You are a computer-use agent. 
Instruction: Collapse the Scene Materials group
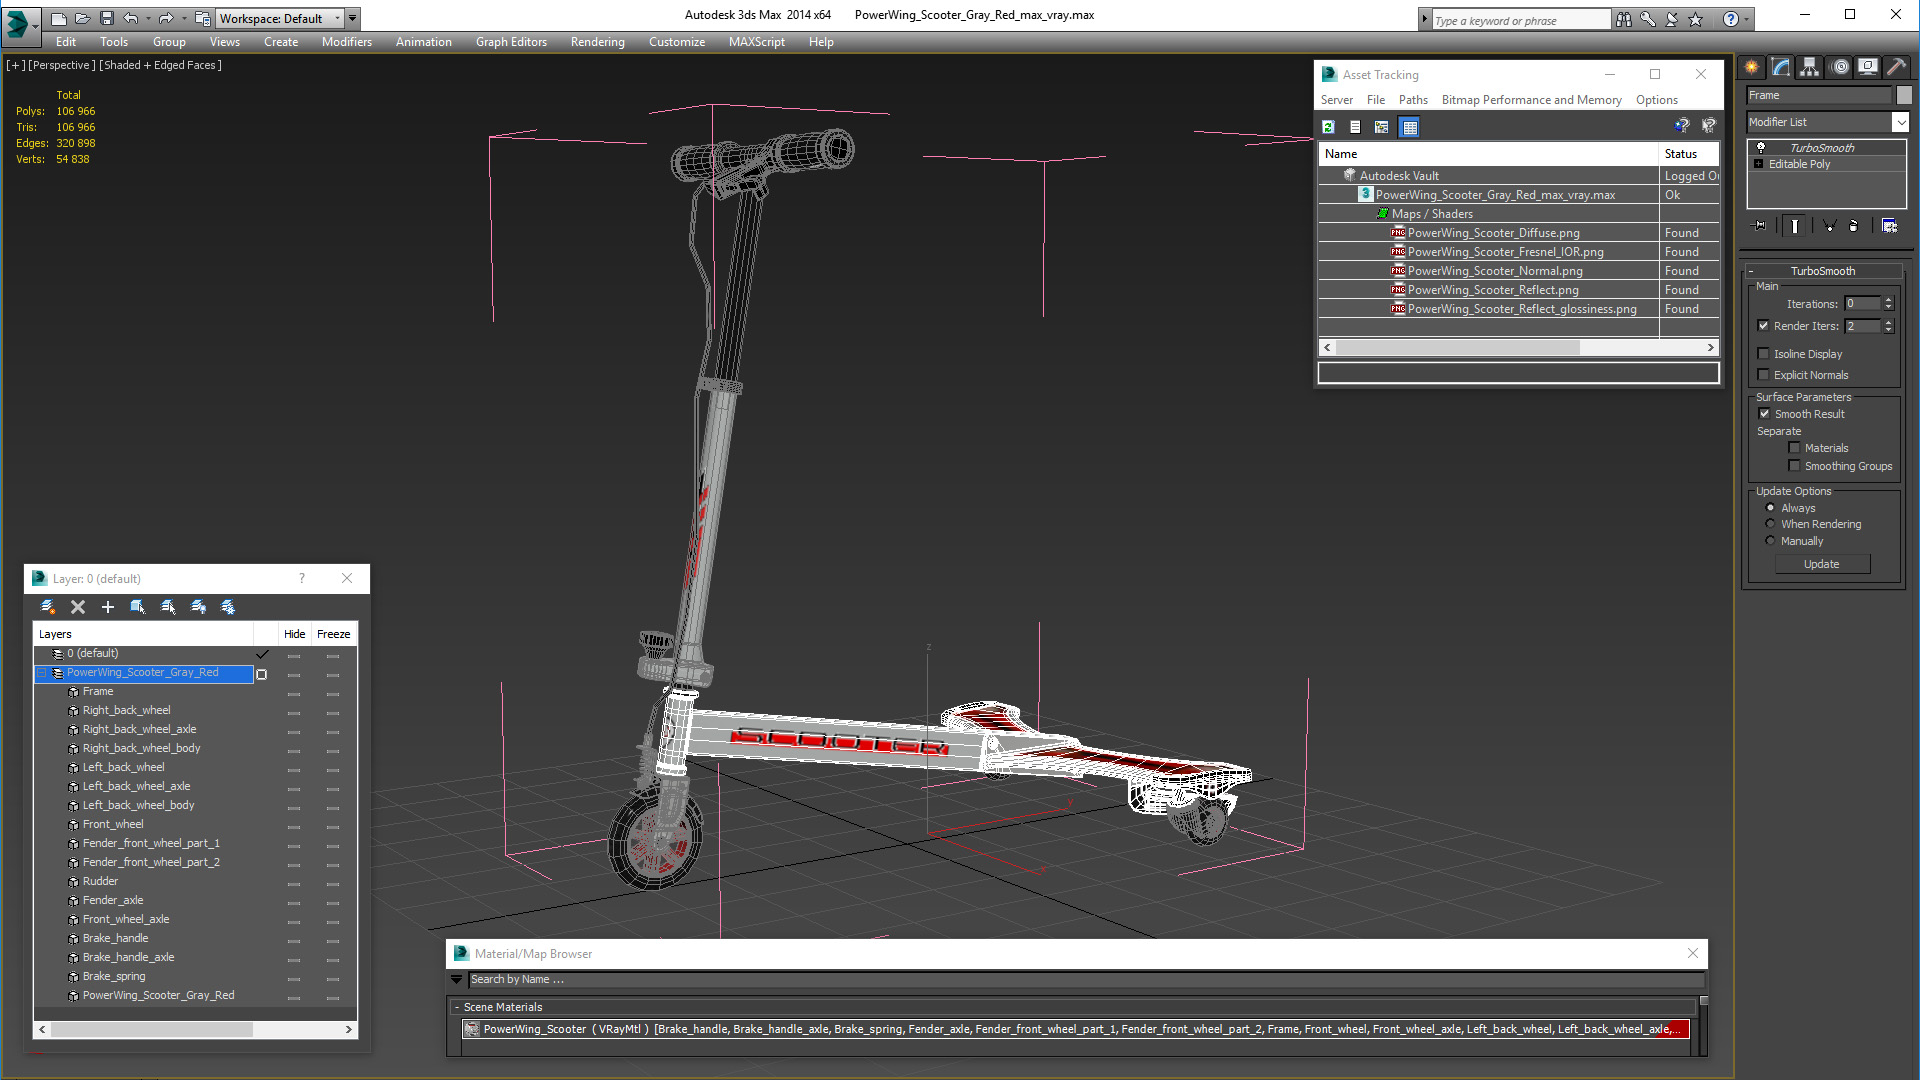click(x=457, y=1007)
